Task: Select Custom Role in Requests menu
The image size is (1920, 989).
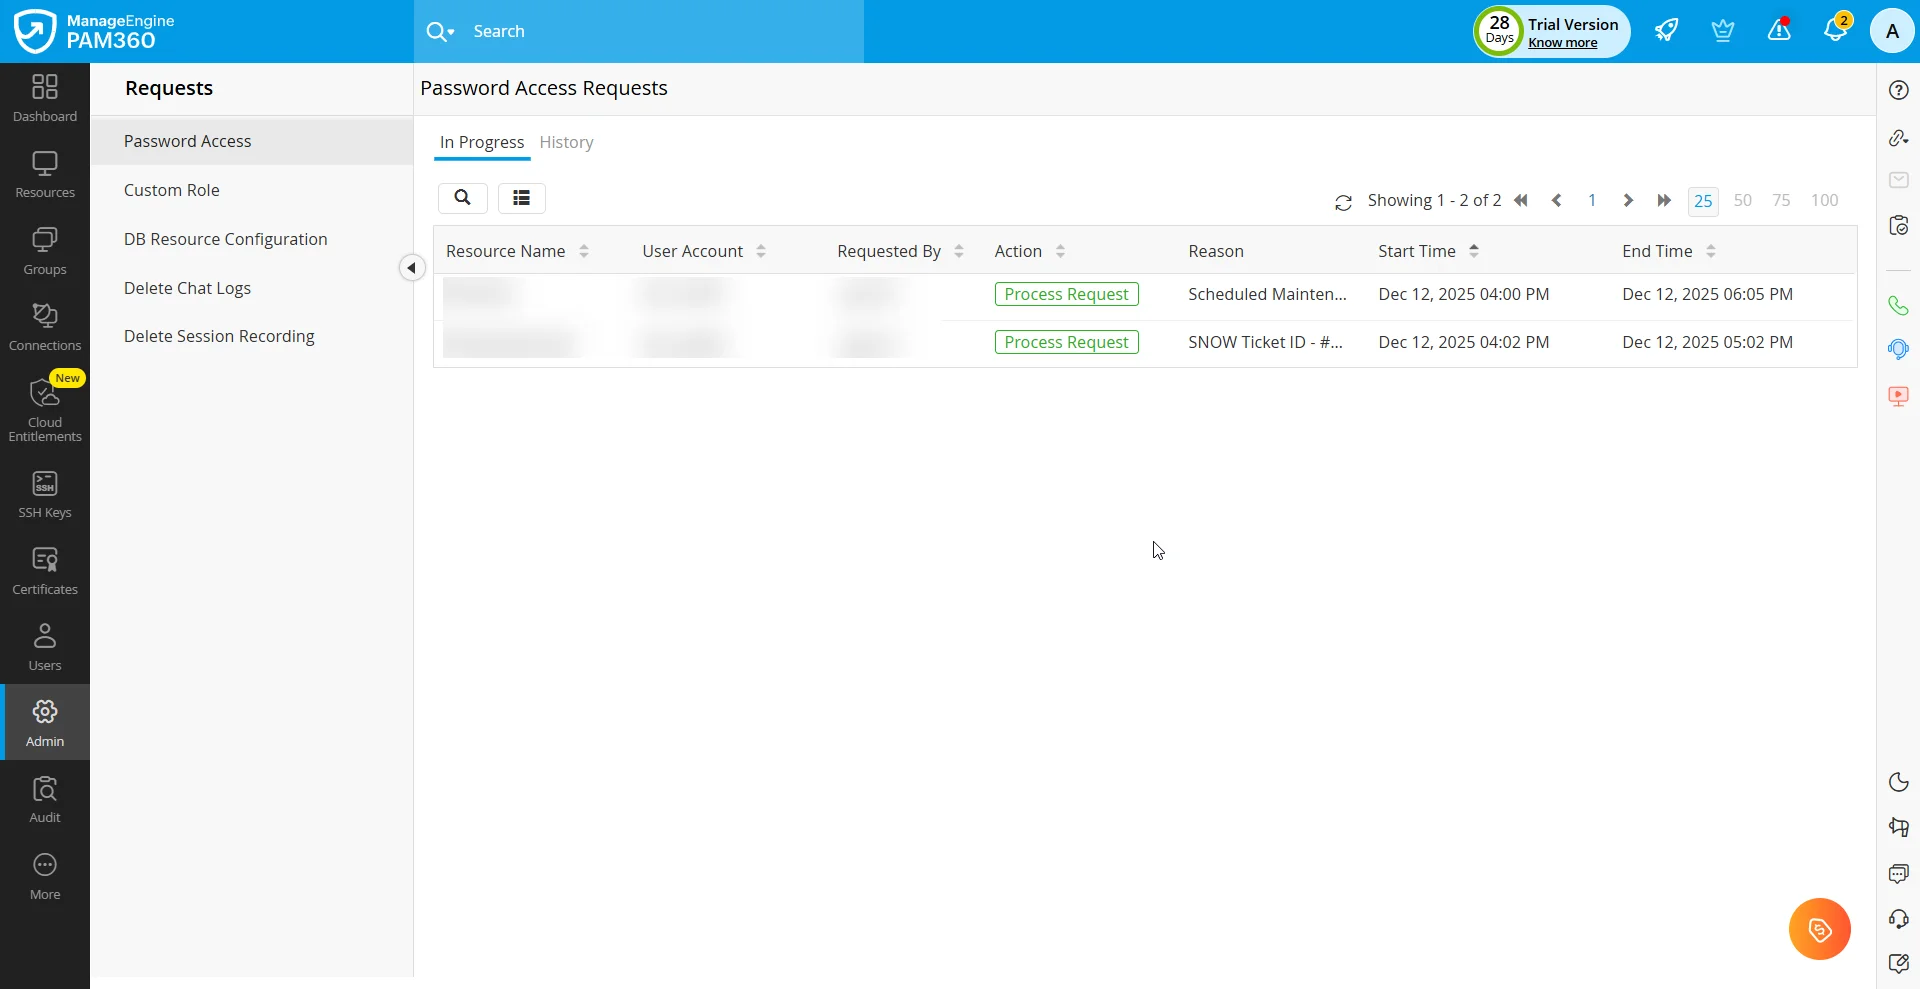Action: (x=171, y=190)
